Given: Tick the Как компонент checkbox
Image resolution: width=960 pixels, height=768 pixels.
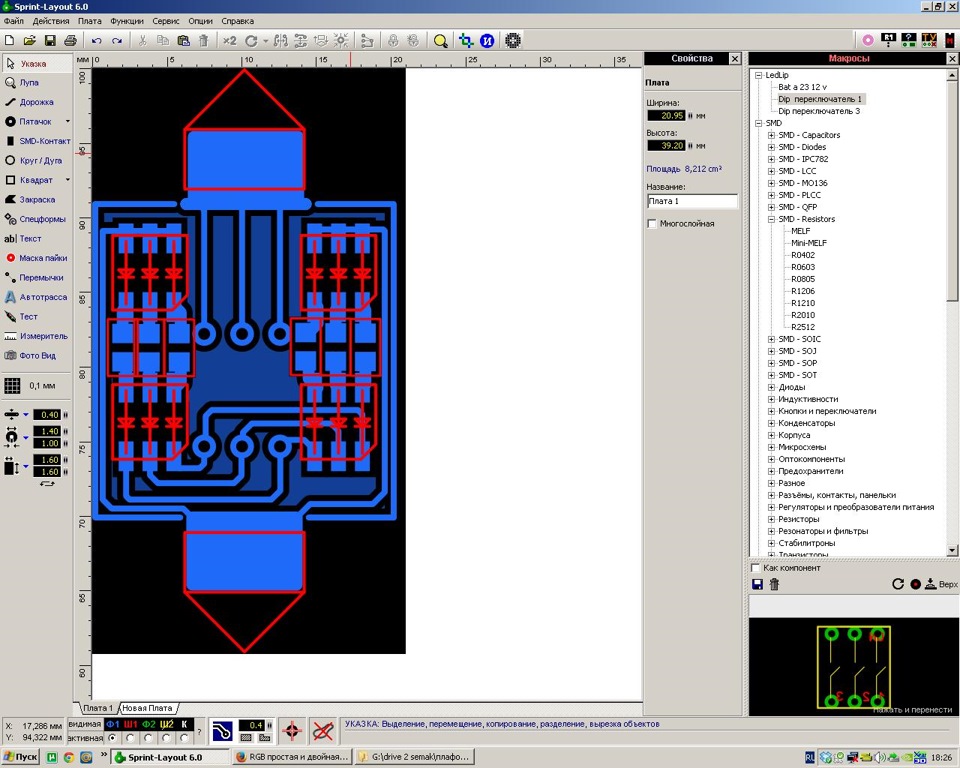Looking at the screenshot, I should pyautogui.click(x=756, y=568).
